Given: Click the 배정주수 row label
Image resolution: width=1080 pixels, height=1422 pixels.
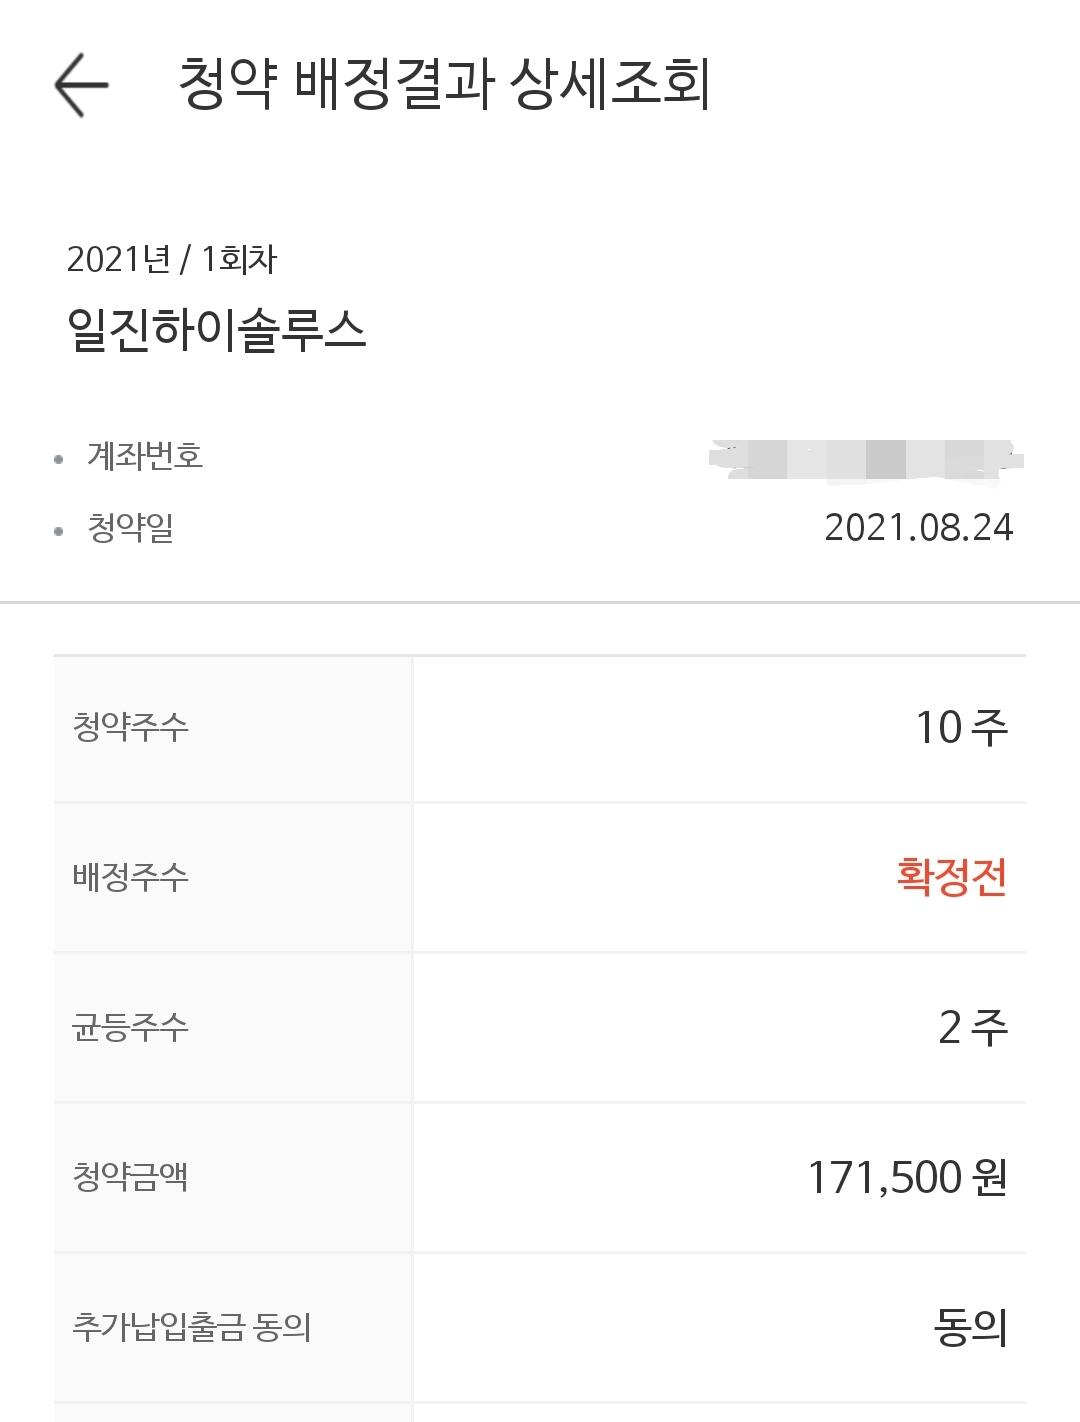Looking at the screenshot, I should pyautogui.click(x=130, y=877).
